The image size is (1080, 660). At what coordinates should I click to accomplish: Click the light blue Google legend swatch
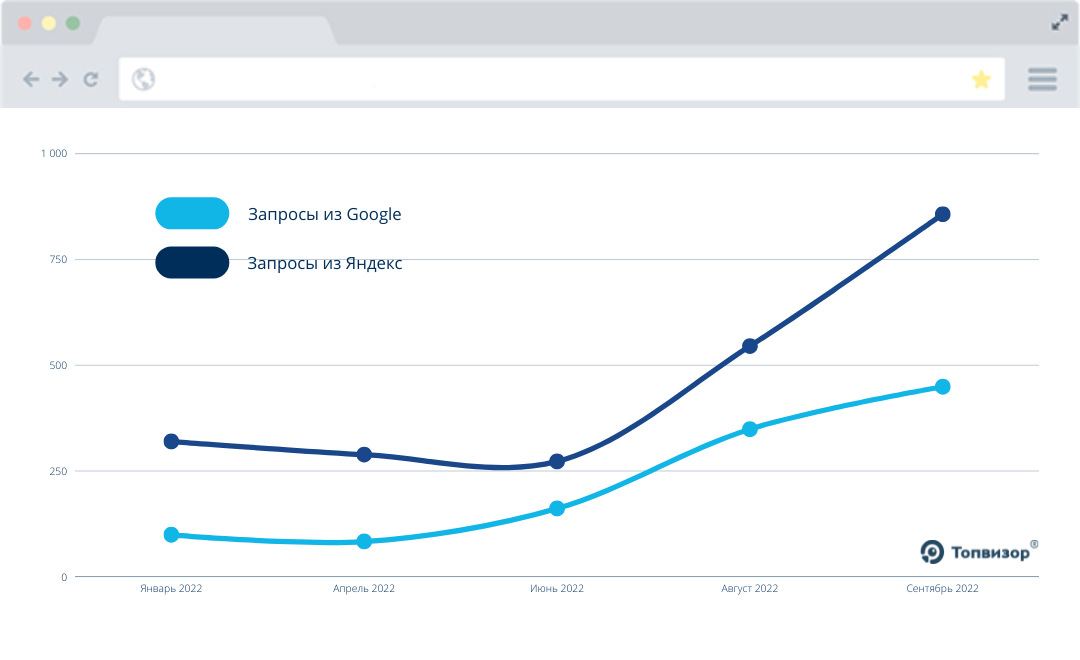(x=192, y=214)
